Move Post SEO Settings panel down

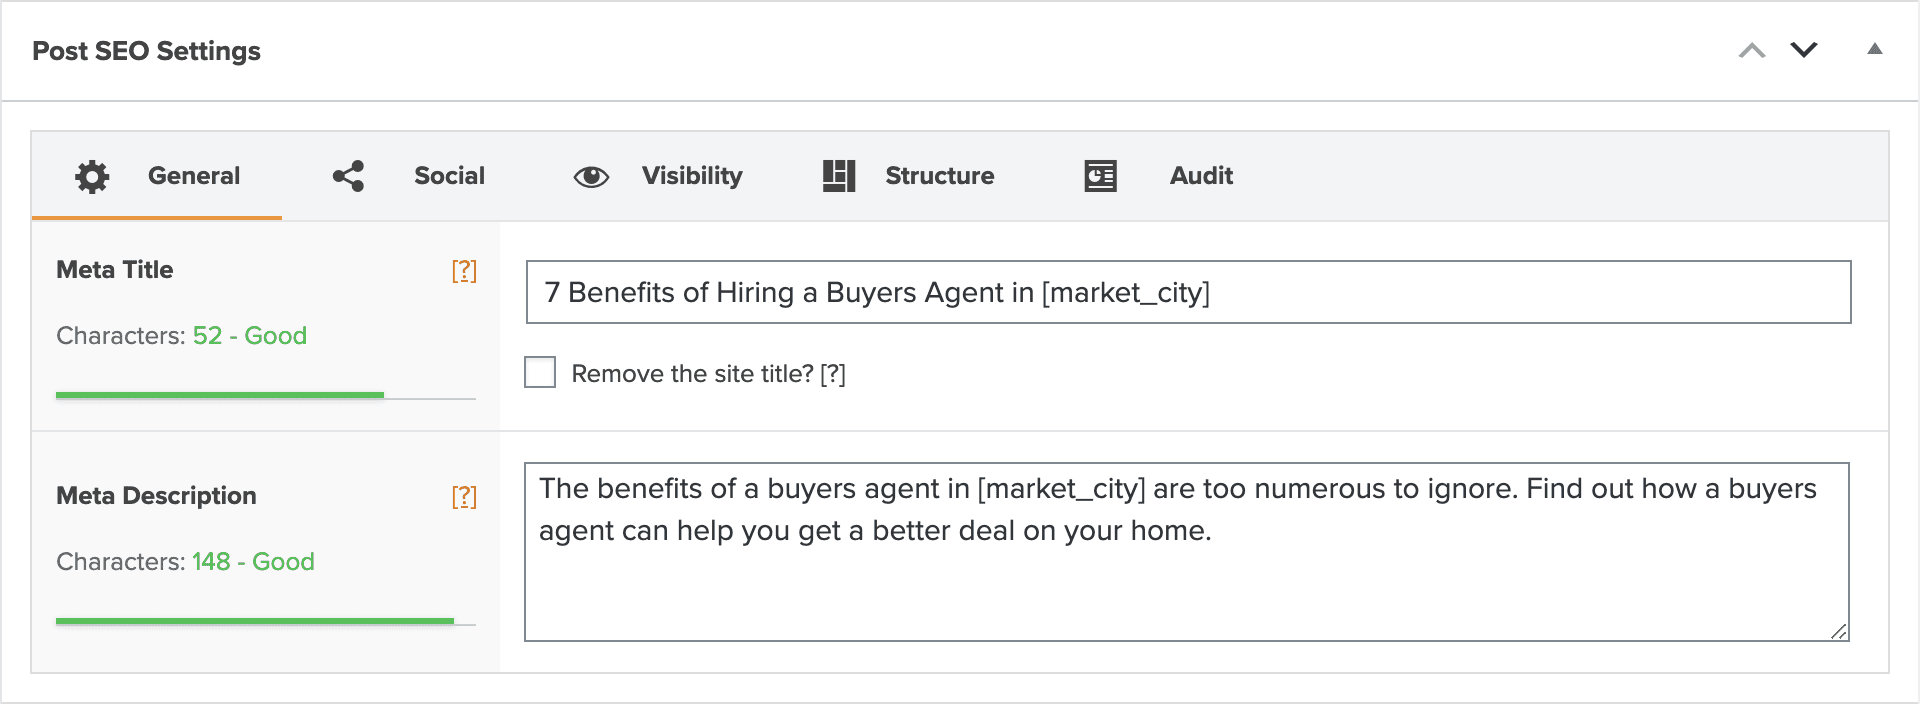pos(1804,50)
